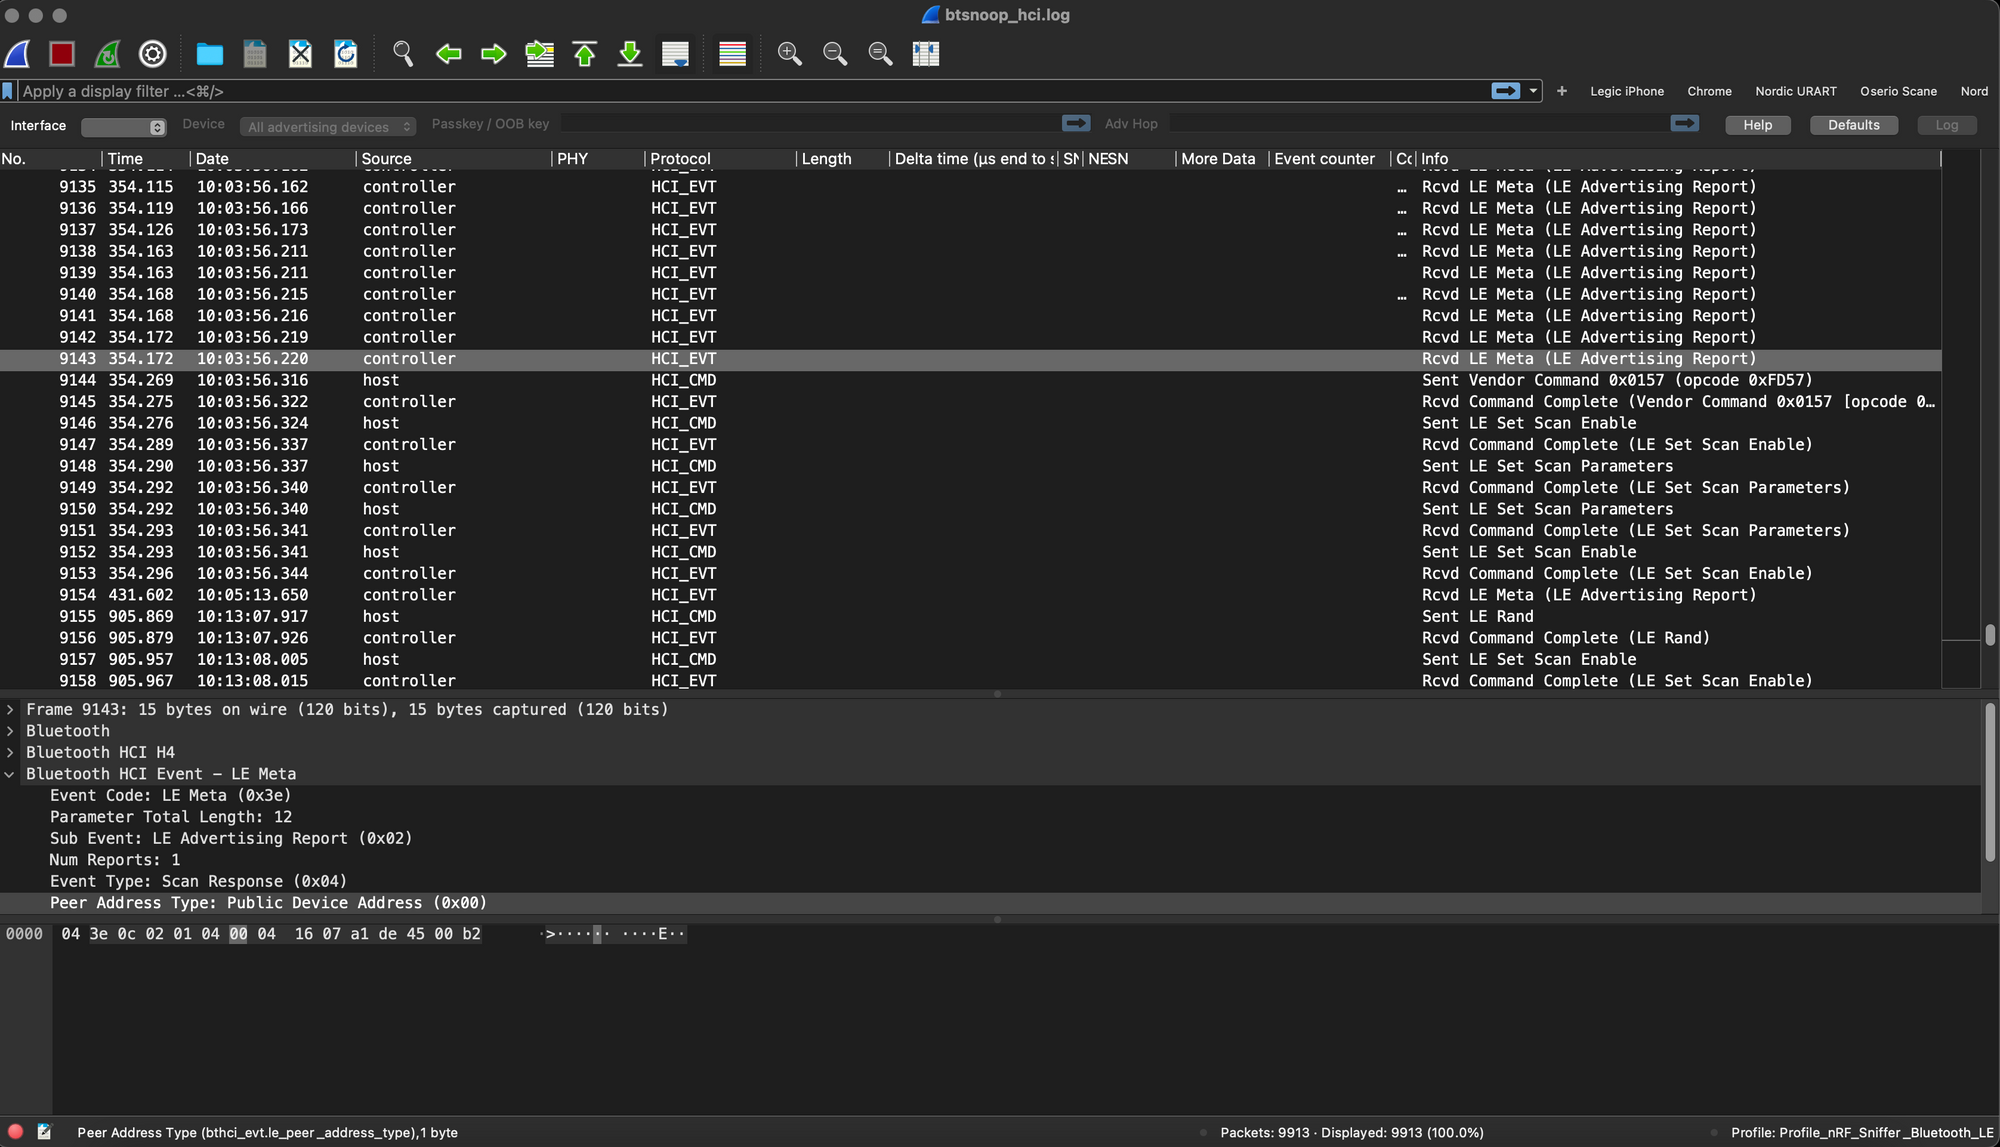Viewport: 2000px width, 1147px height.
Task: Click the resize columns icon
Action: (x=926, y=54)
